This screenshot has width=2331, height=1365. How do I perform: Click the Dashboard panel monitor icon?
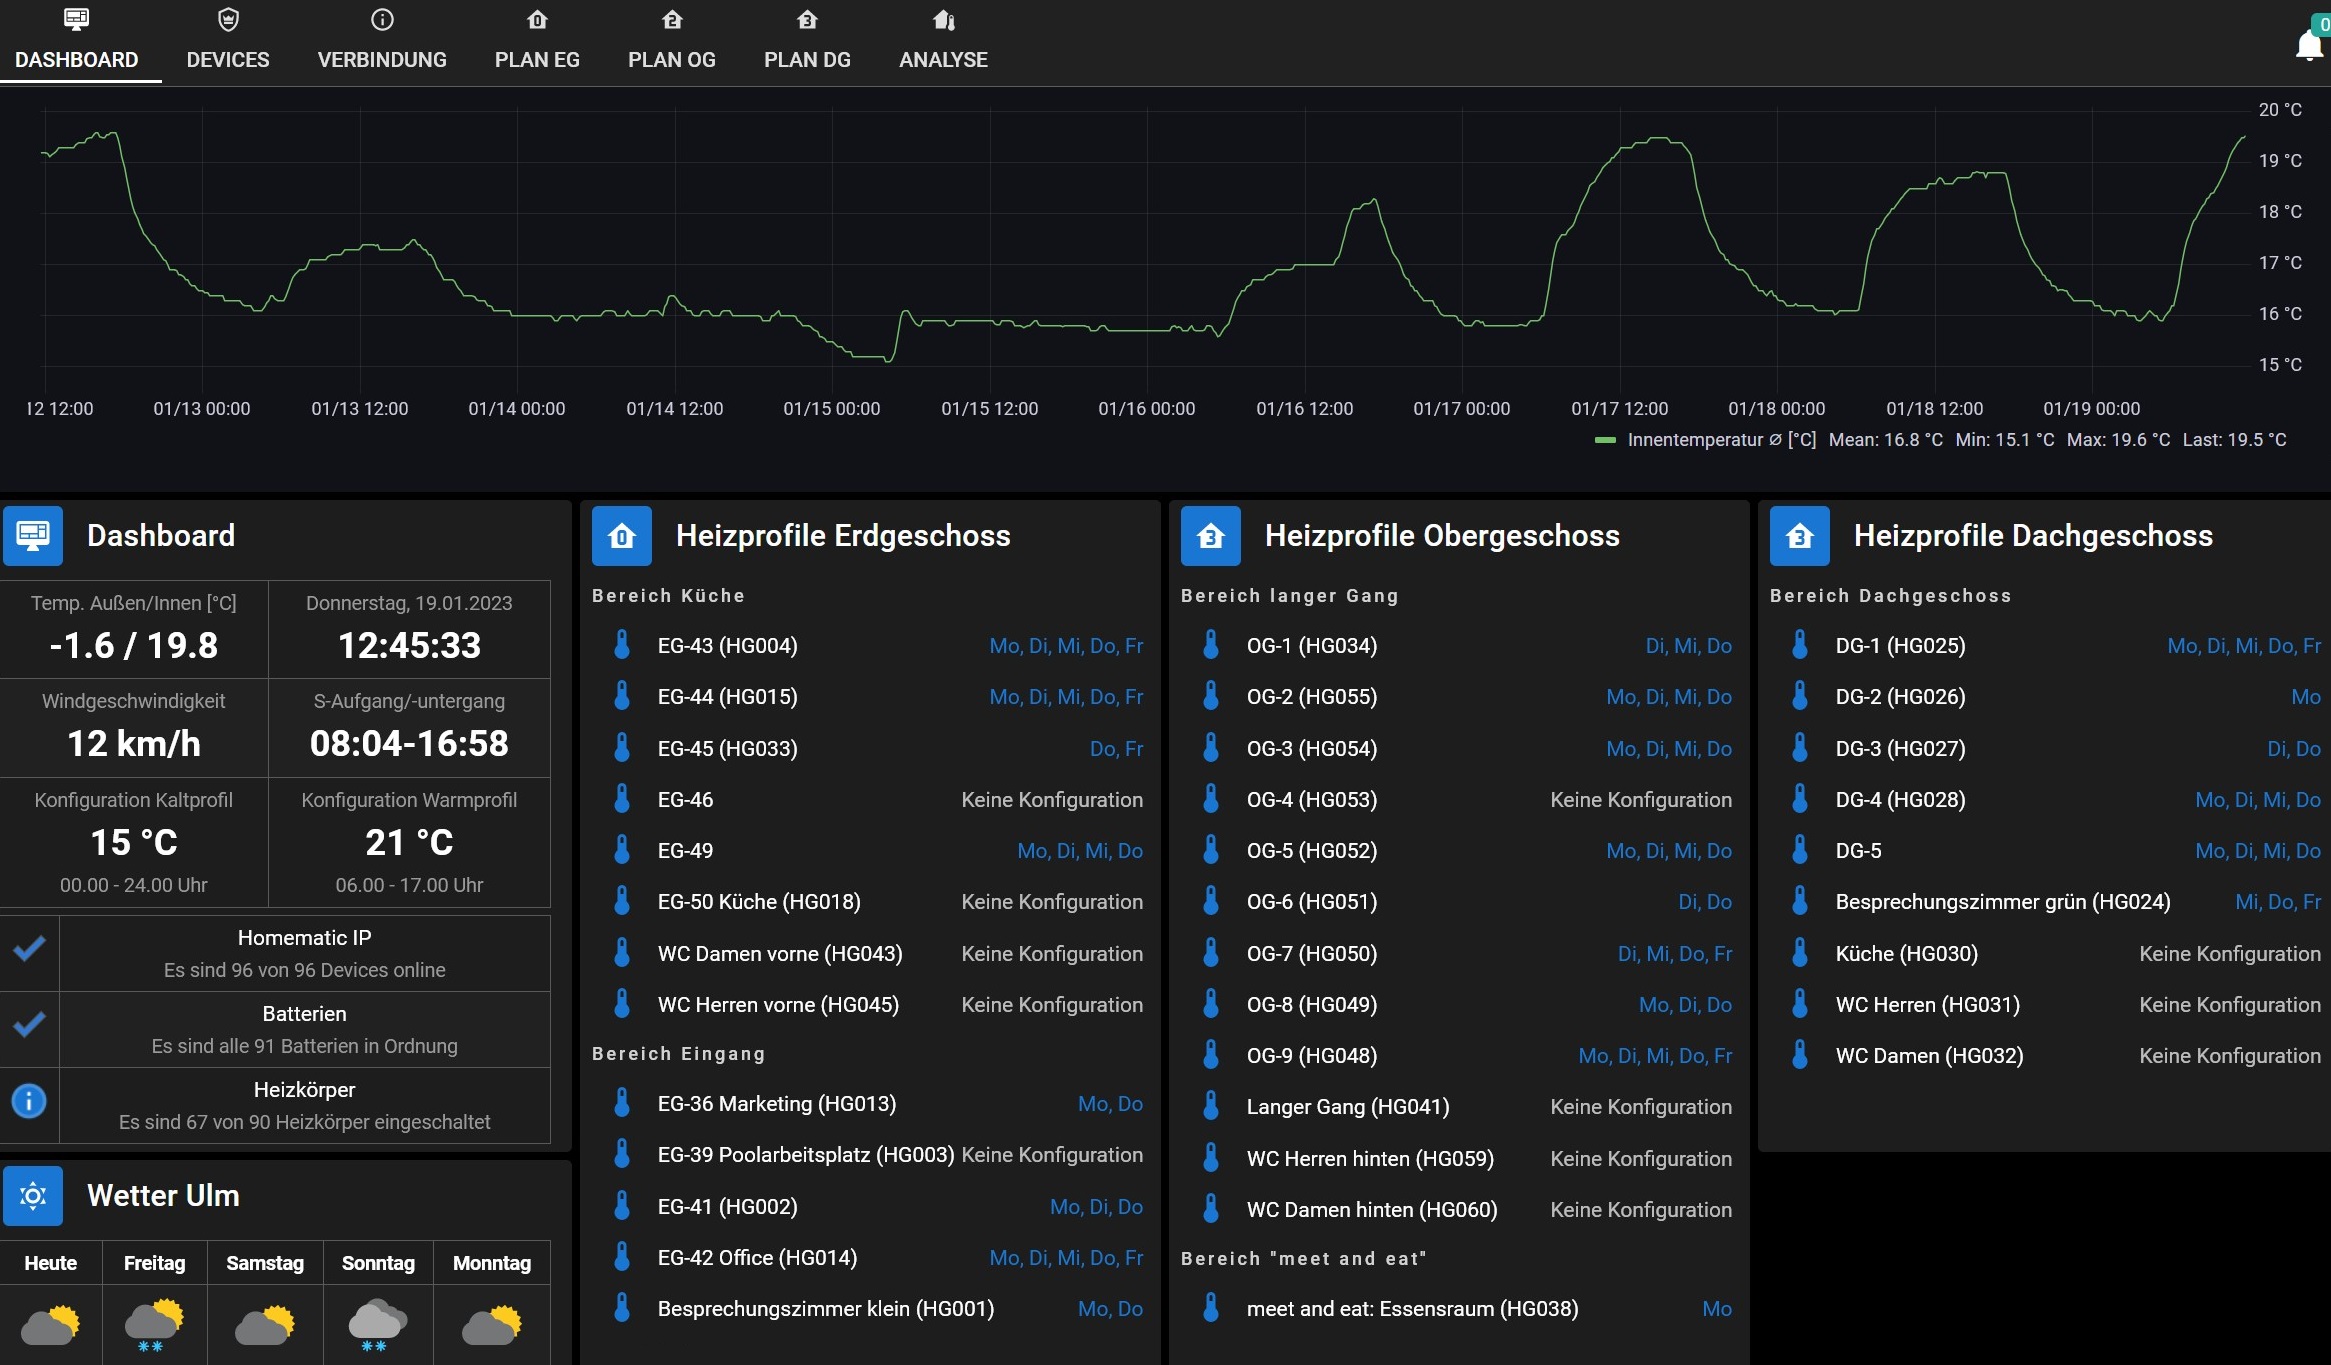33,535
